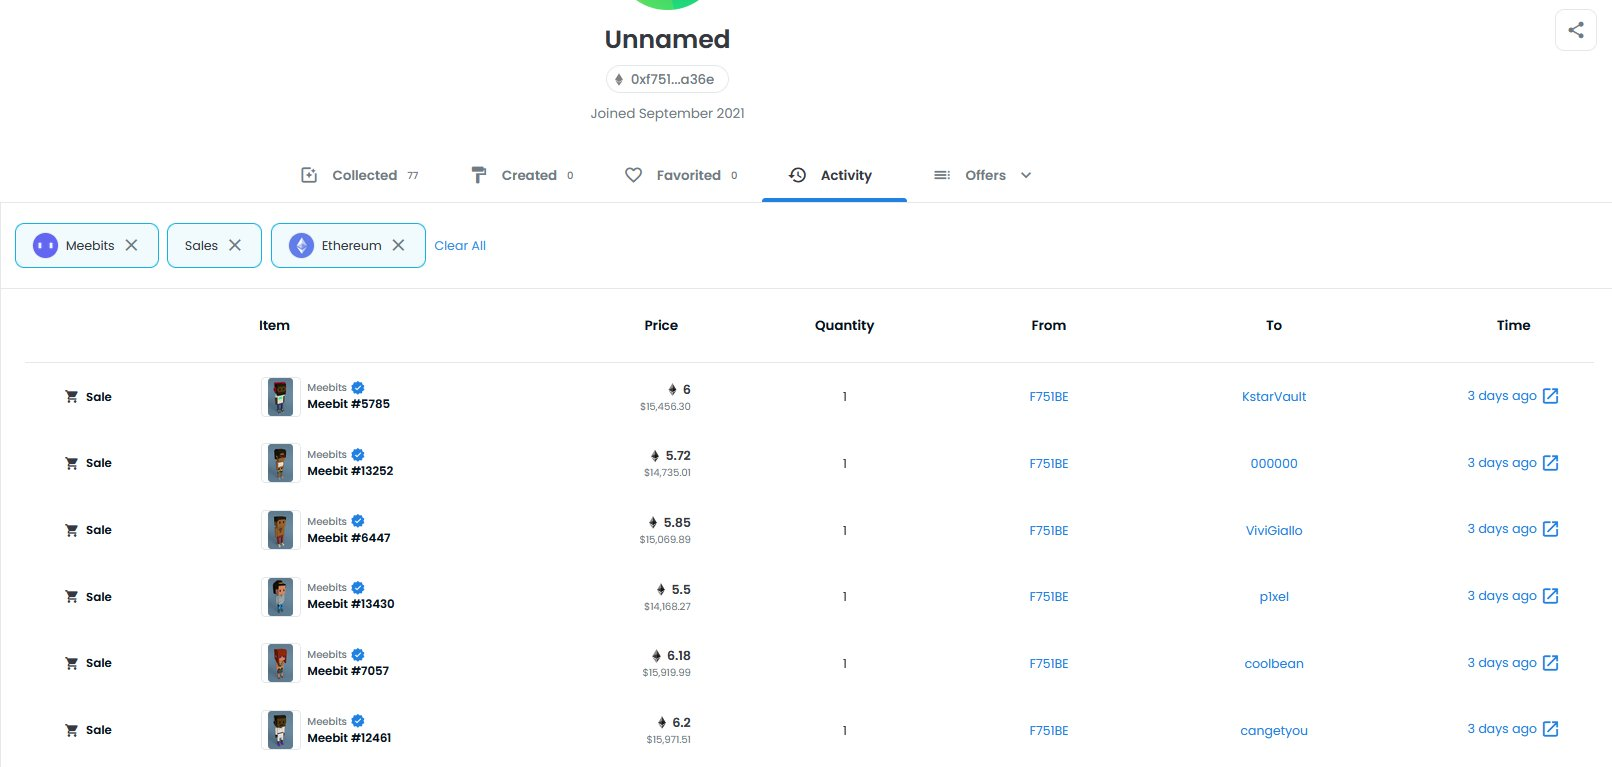Click Clear All filters link
The width and height of the screenshot is (1612, 767).
(x=460, y=245)
